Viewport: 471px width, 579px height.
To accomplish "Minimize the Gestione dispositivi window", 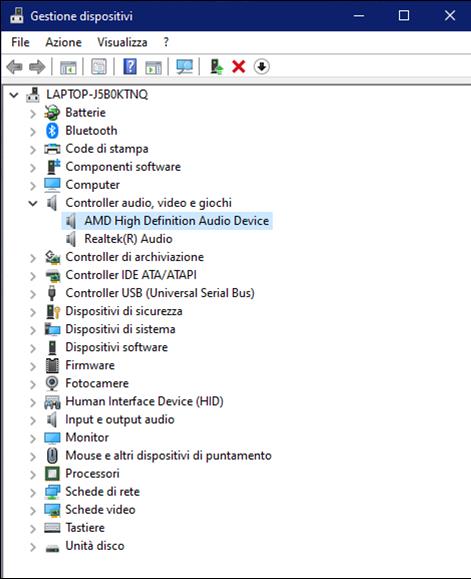I will click(x=359, y=16).
